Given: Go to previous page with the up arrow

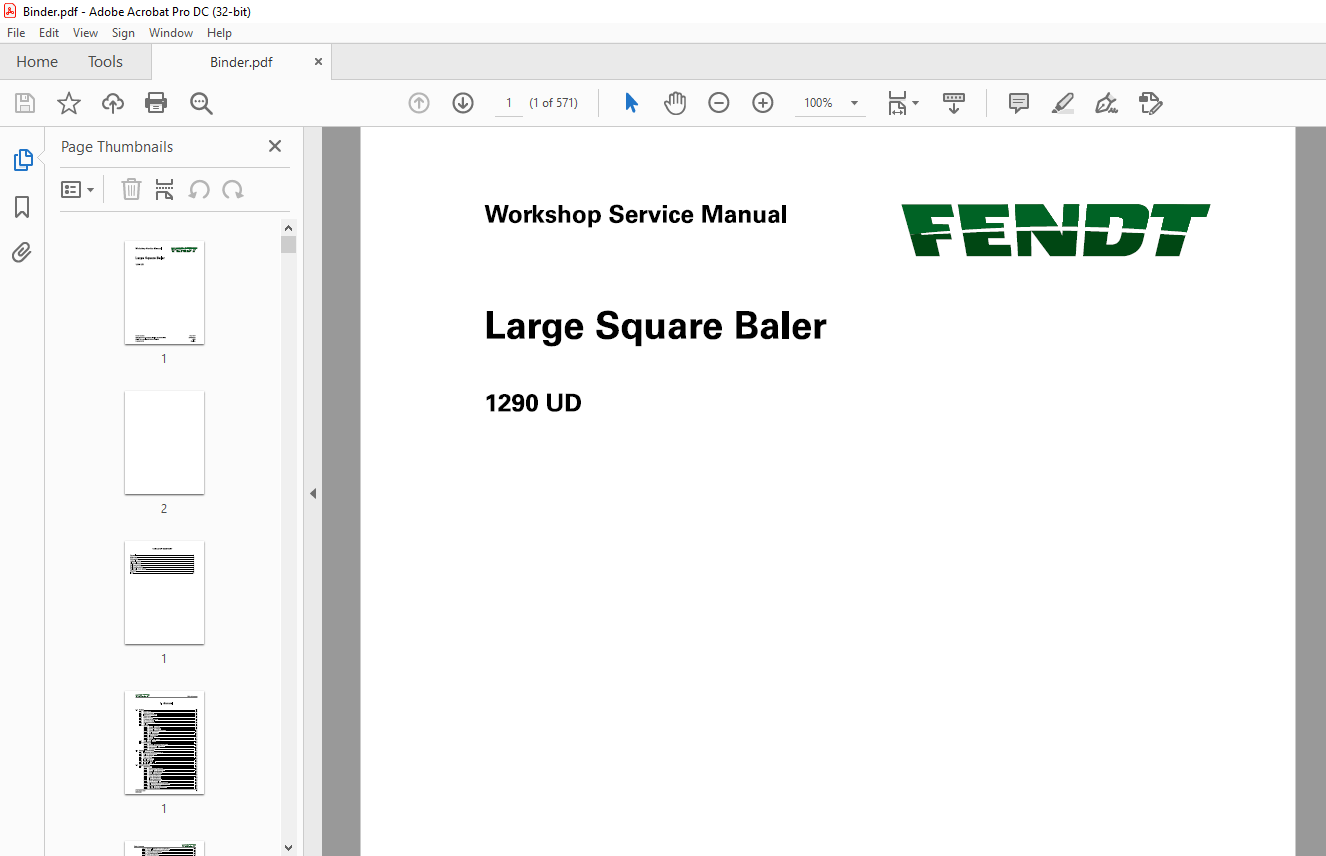Looking at the screenshot, I should [419, 103].
